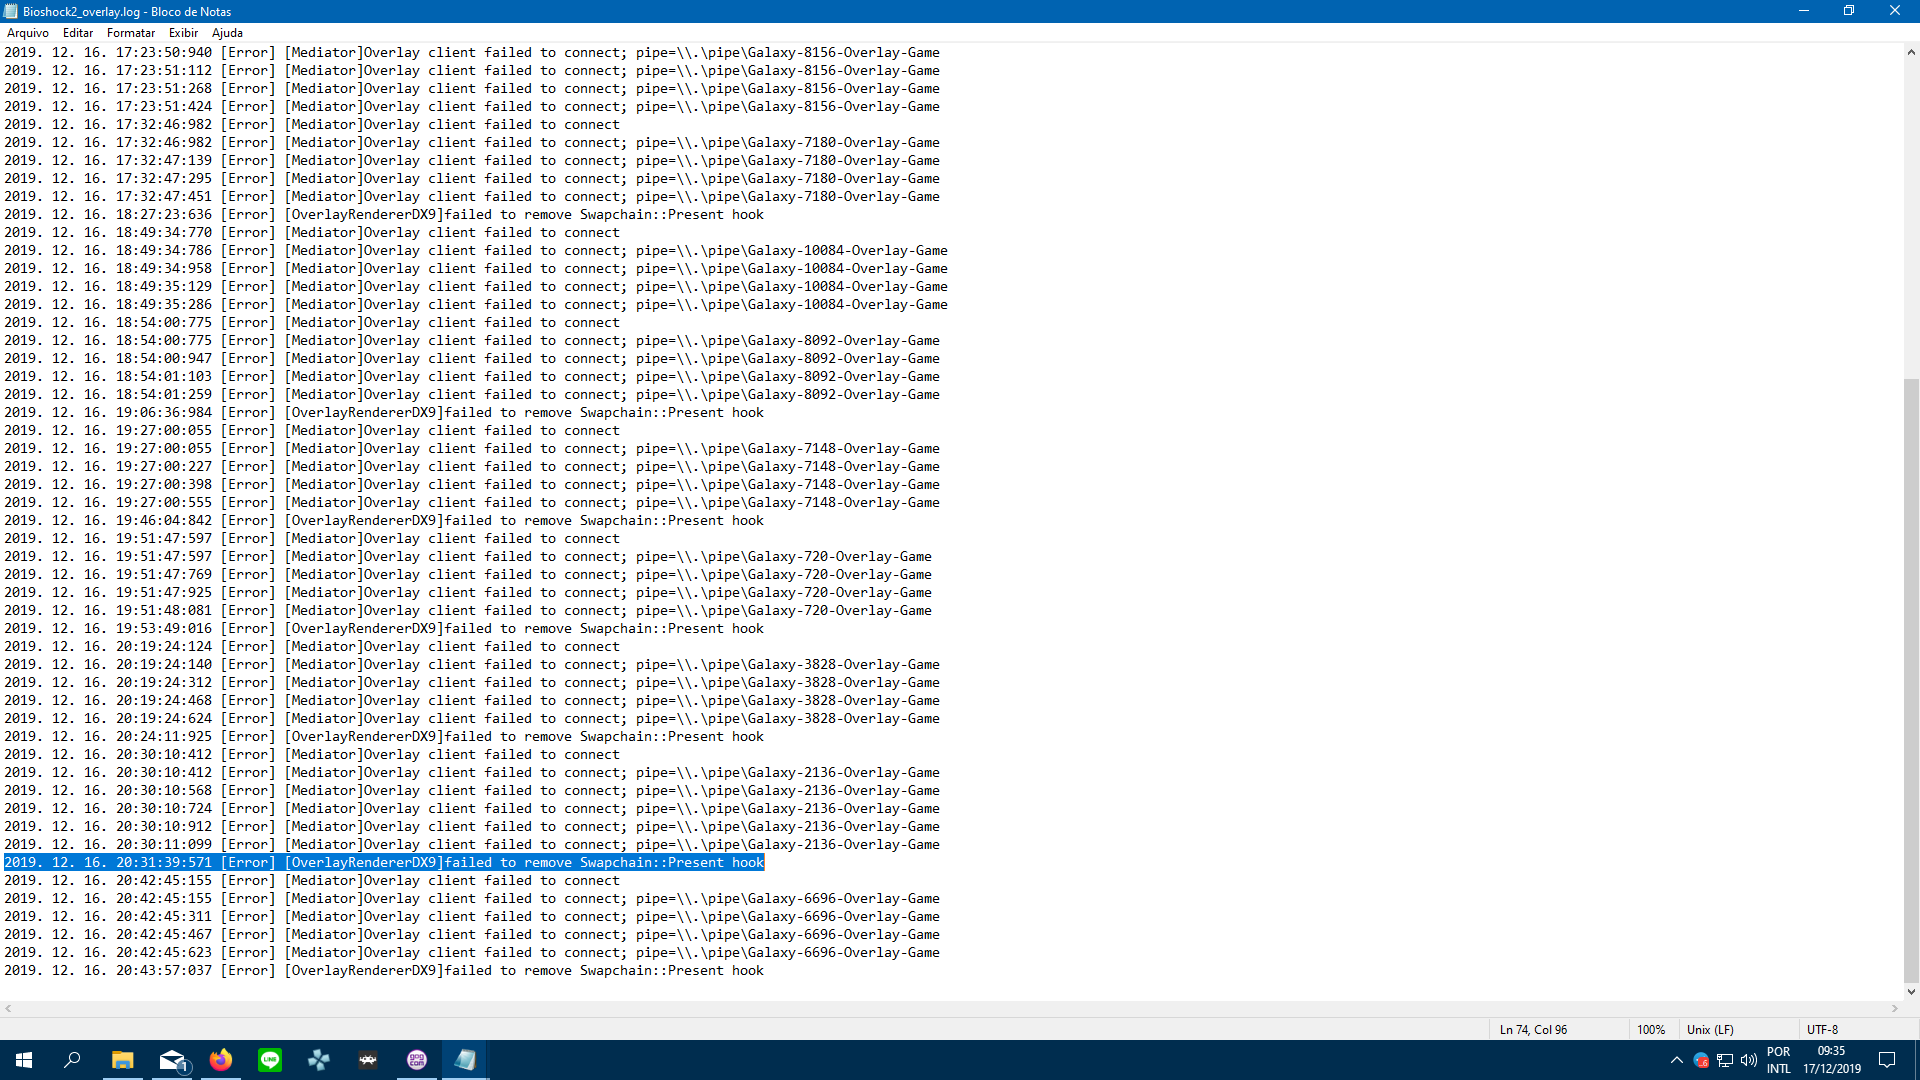Viewport: 1920px width, 1080px height.
Task: Restore down the Notepad window
Action: pyautogui.click(x=1849, y=11)
